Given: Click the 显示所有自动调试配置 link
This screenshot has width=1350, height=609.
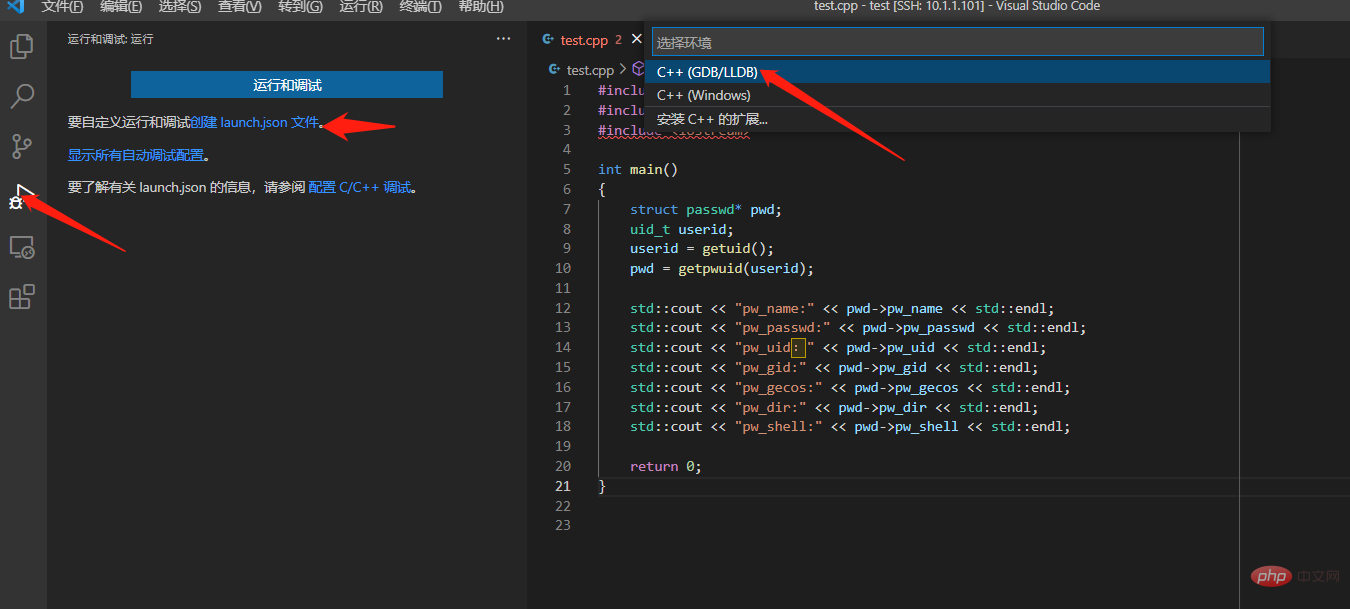Looking at the screenshot, I should click(136, 156).
